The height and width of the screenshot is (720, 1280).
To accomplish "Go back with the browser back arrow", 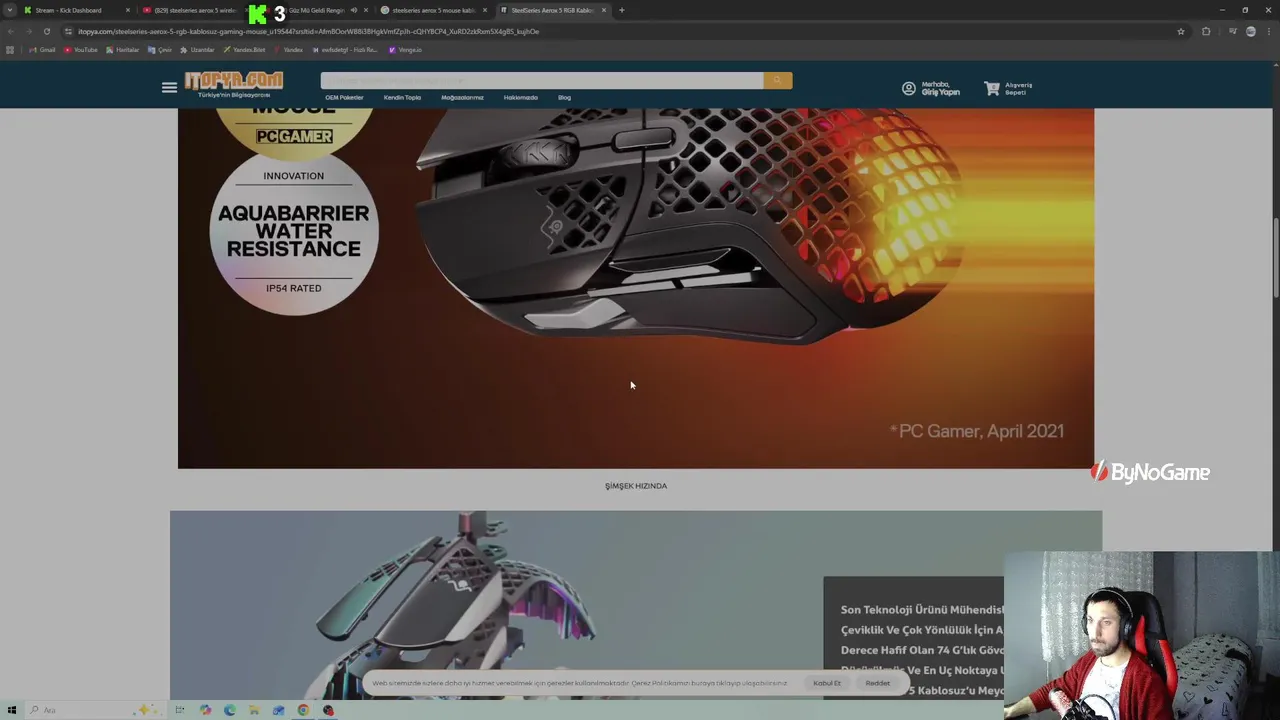I will 10,31.
